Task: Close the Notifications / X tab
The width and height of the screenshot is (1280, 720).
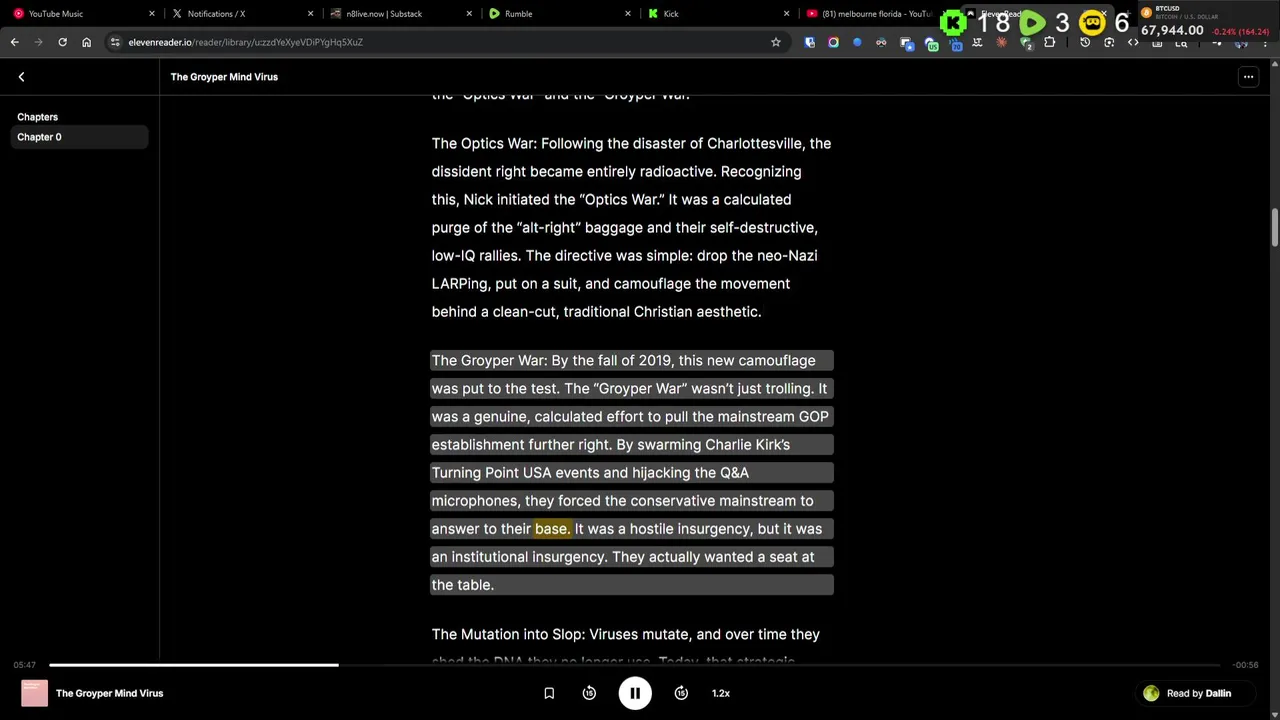Action: pos(310,14)
